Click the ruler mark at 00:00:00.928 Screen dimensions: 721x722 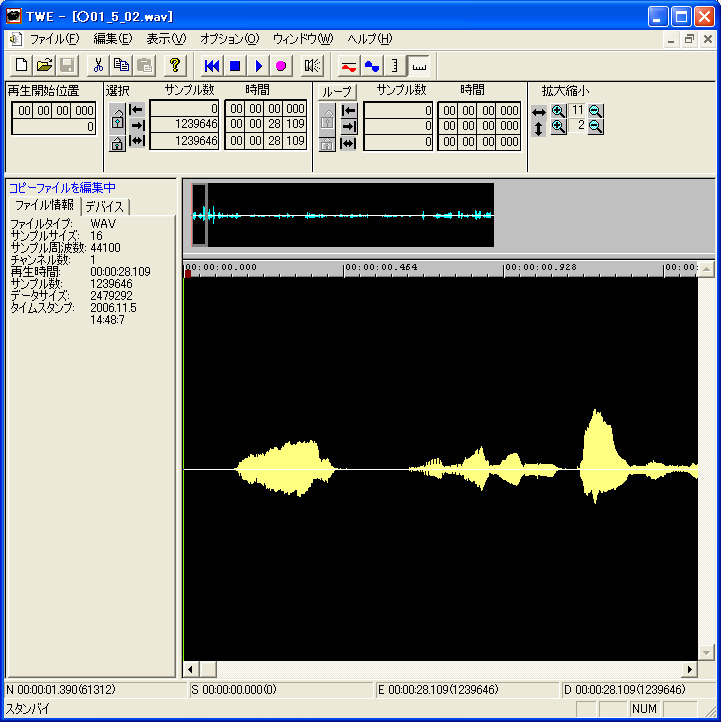pyautogui.click(x=541, y=268)
